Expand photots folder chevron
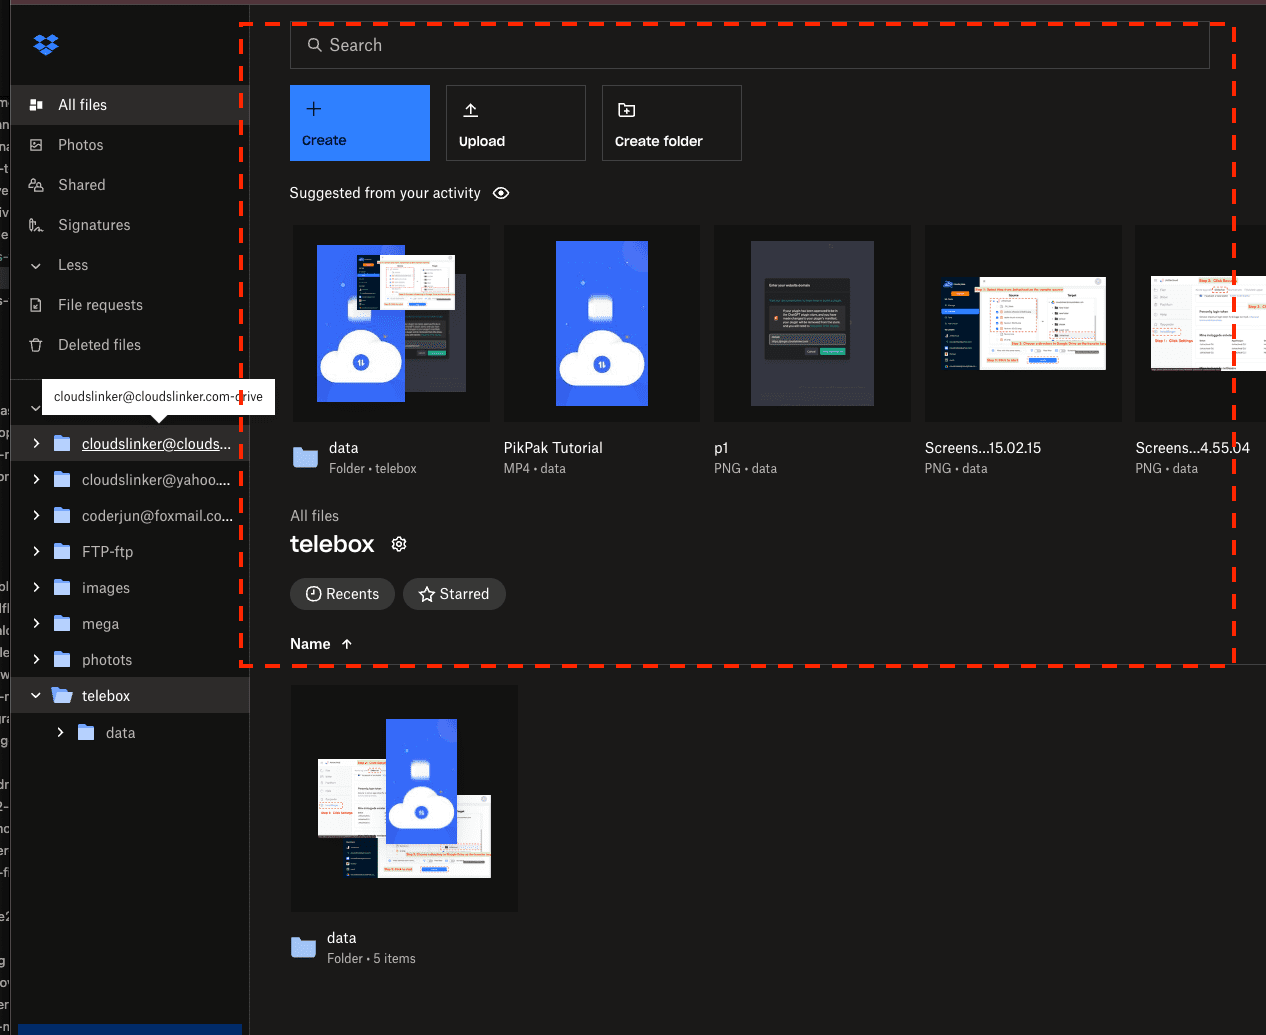This screenshot has height=1035, width=1266. click(36, 660)
